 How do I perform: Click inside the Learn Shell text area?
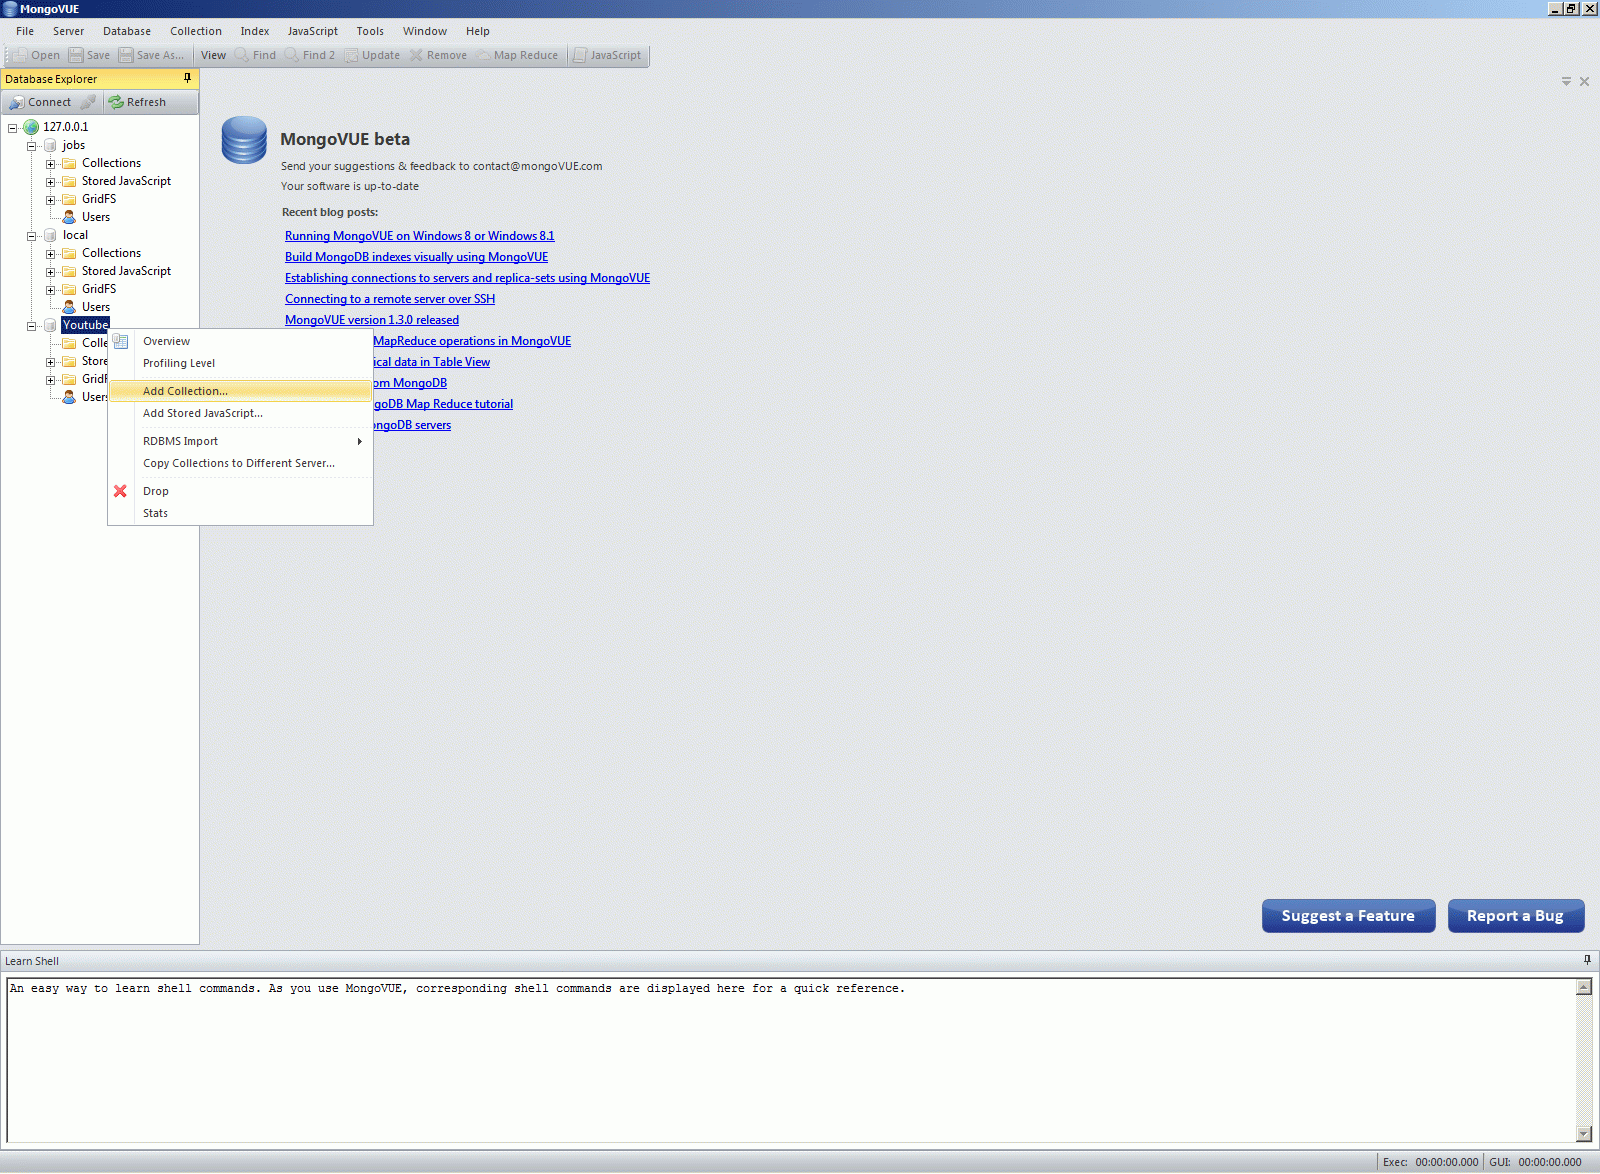[791, 1060]
